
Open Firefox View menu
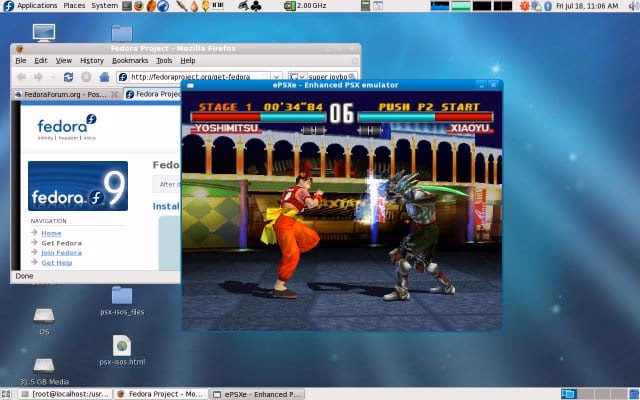tap(64, 60)
